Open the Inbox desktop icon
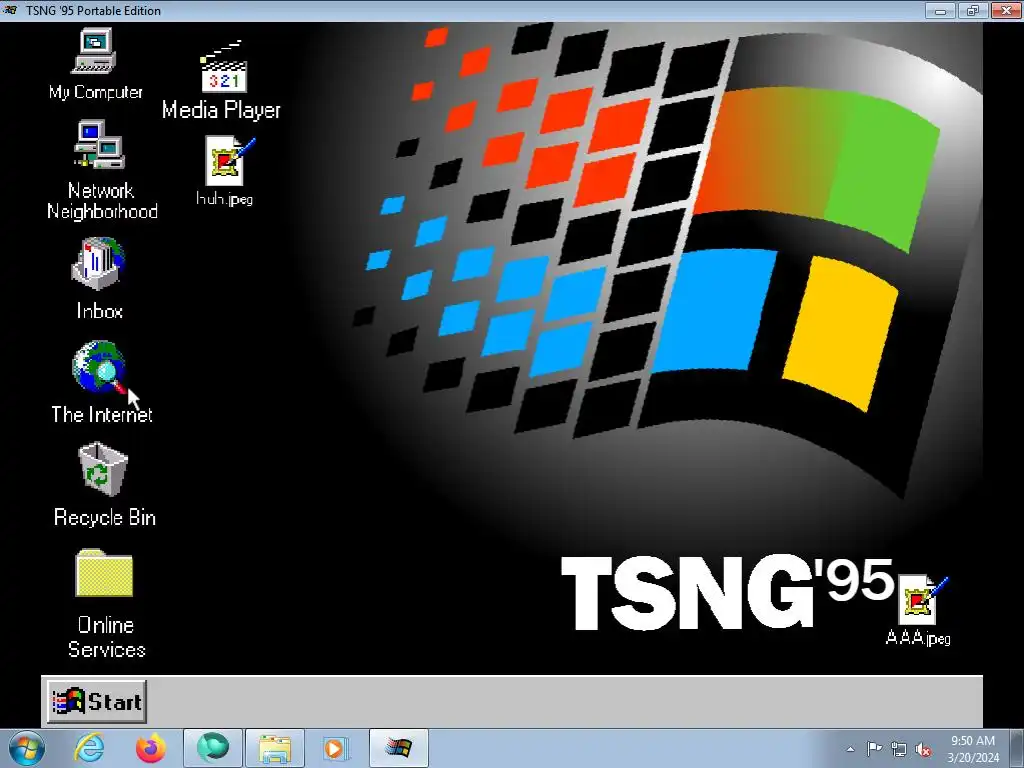The width and height of the screenshot is (1024, 768). point(99,279)
